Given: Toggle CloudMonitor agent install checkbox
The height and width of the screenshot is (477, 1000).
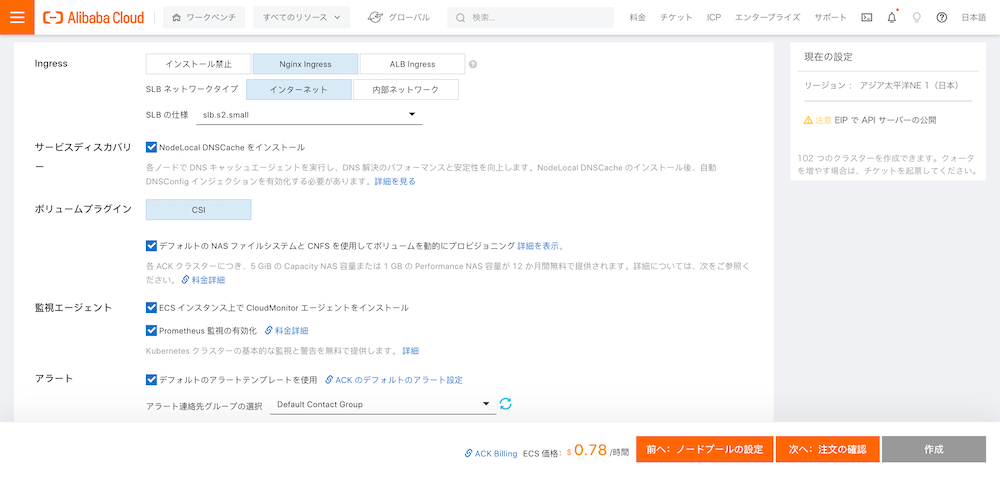Looking at the screenshot, I should [x=151, y=308].
